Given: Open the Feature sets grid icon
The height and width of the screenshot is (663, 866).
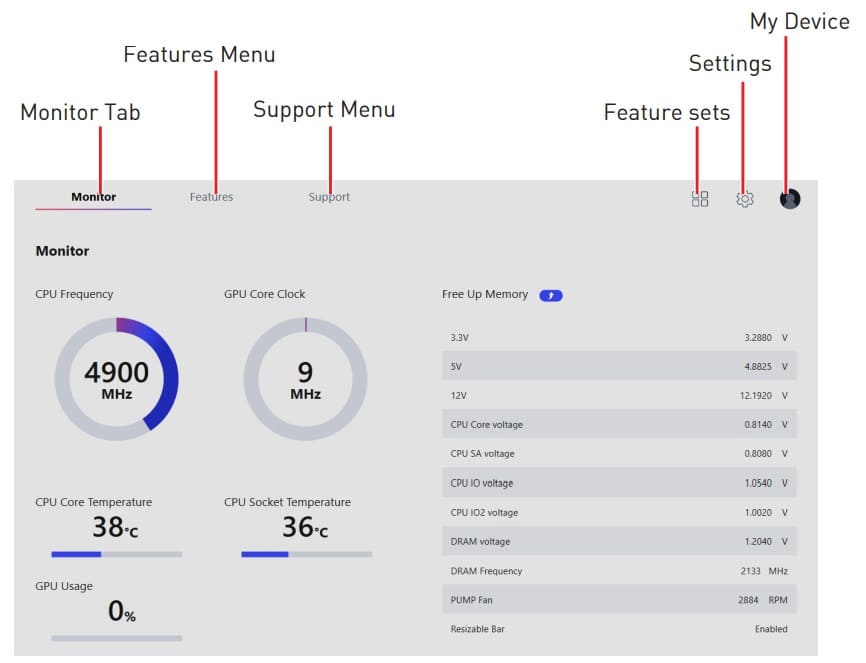Looking at the screenshot, I should click(700, 199).
